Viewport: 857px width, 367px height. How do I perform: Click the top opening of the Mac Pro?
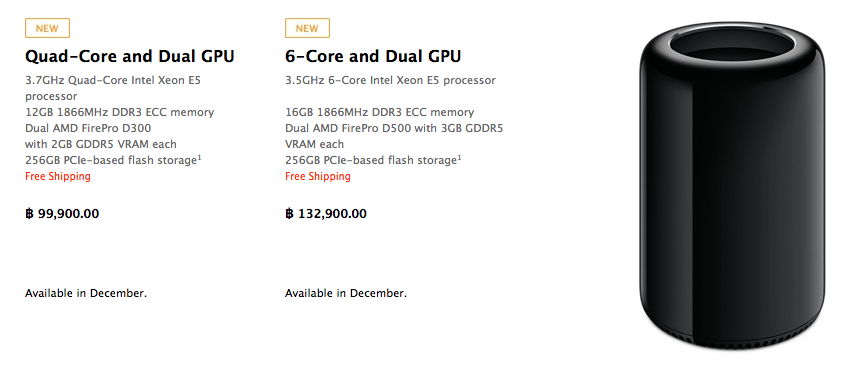tap(731, 48)
